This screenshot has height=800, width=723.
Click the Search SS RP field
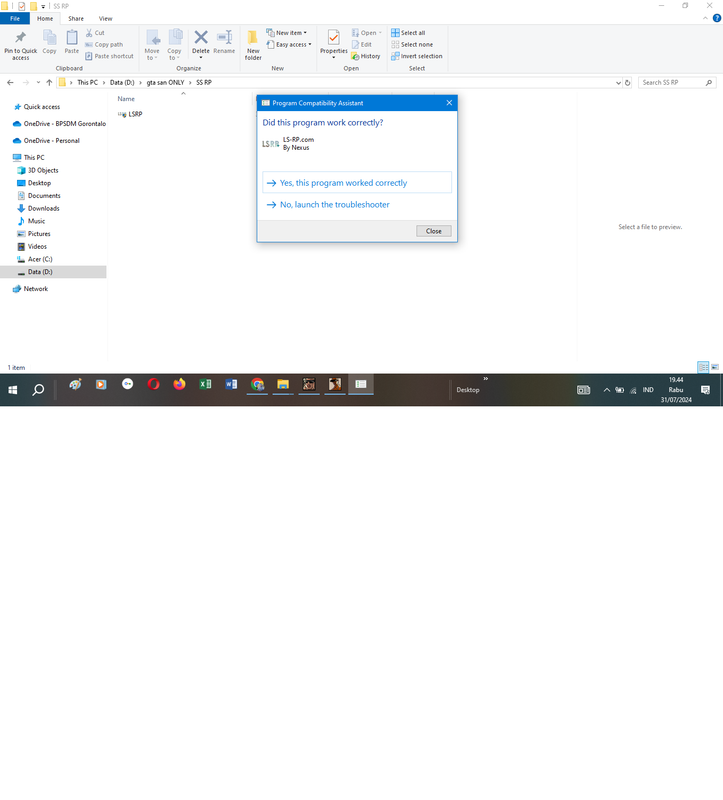pyautogui.click(x=677, y=82)
